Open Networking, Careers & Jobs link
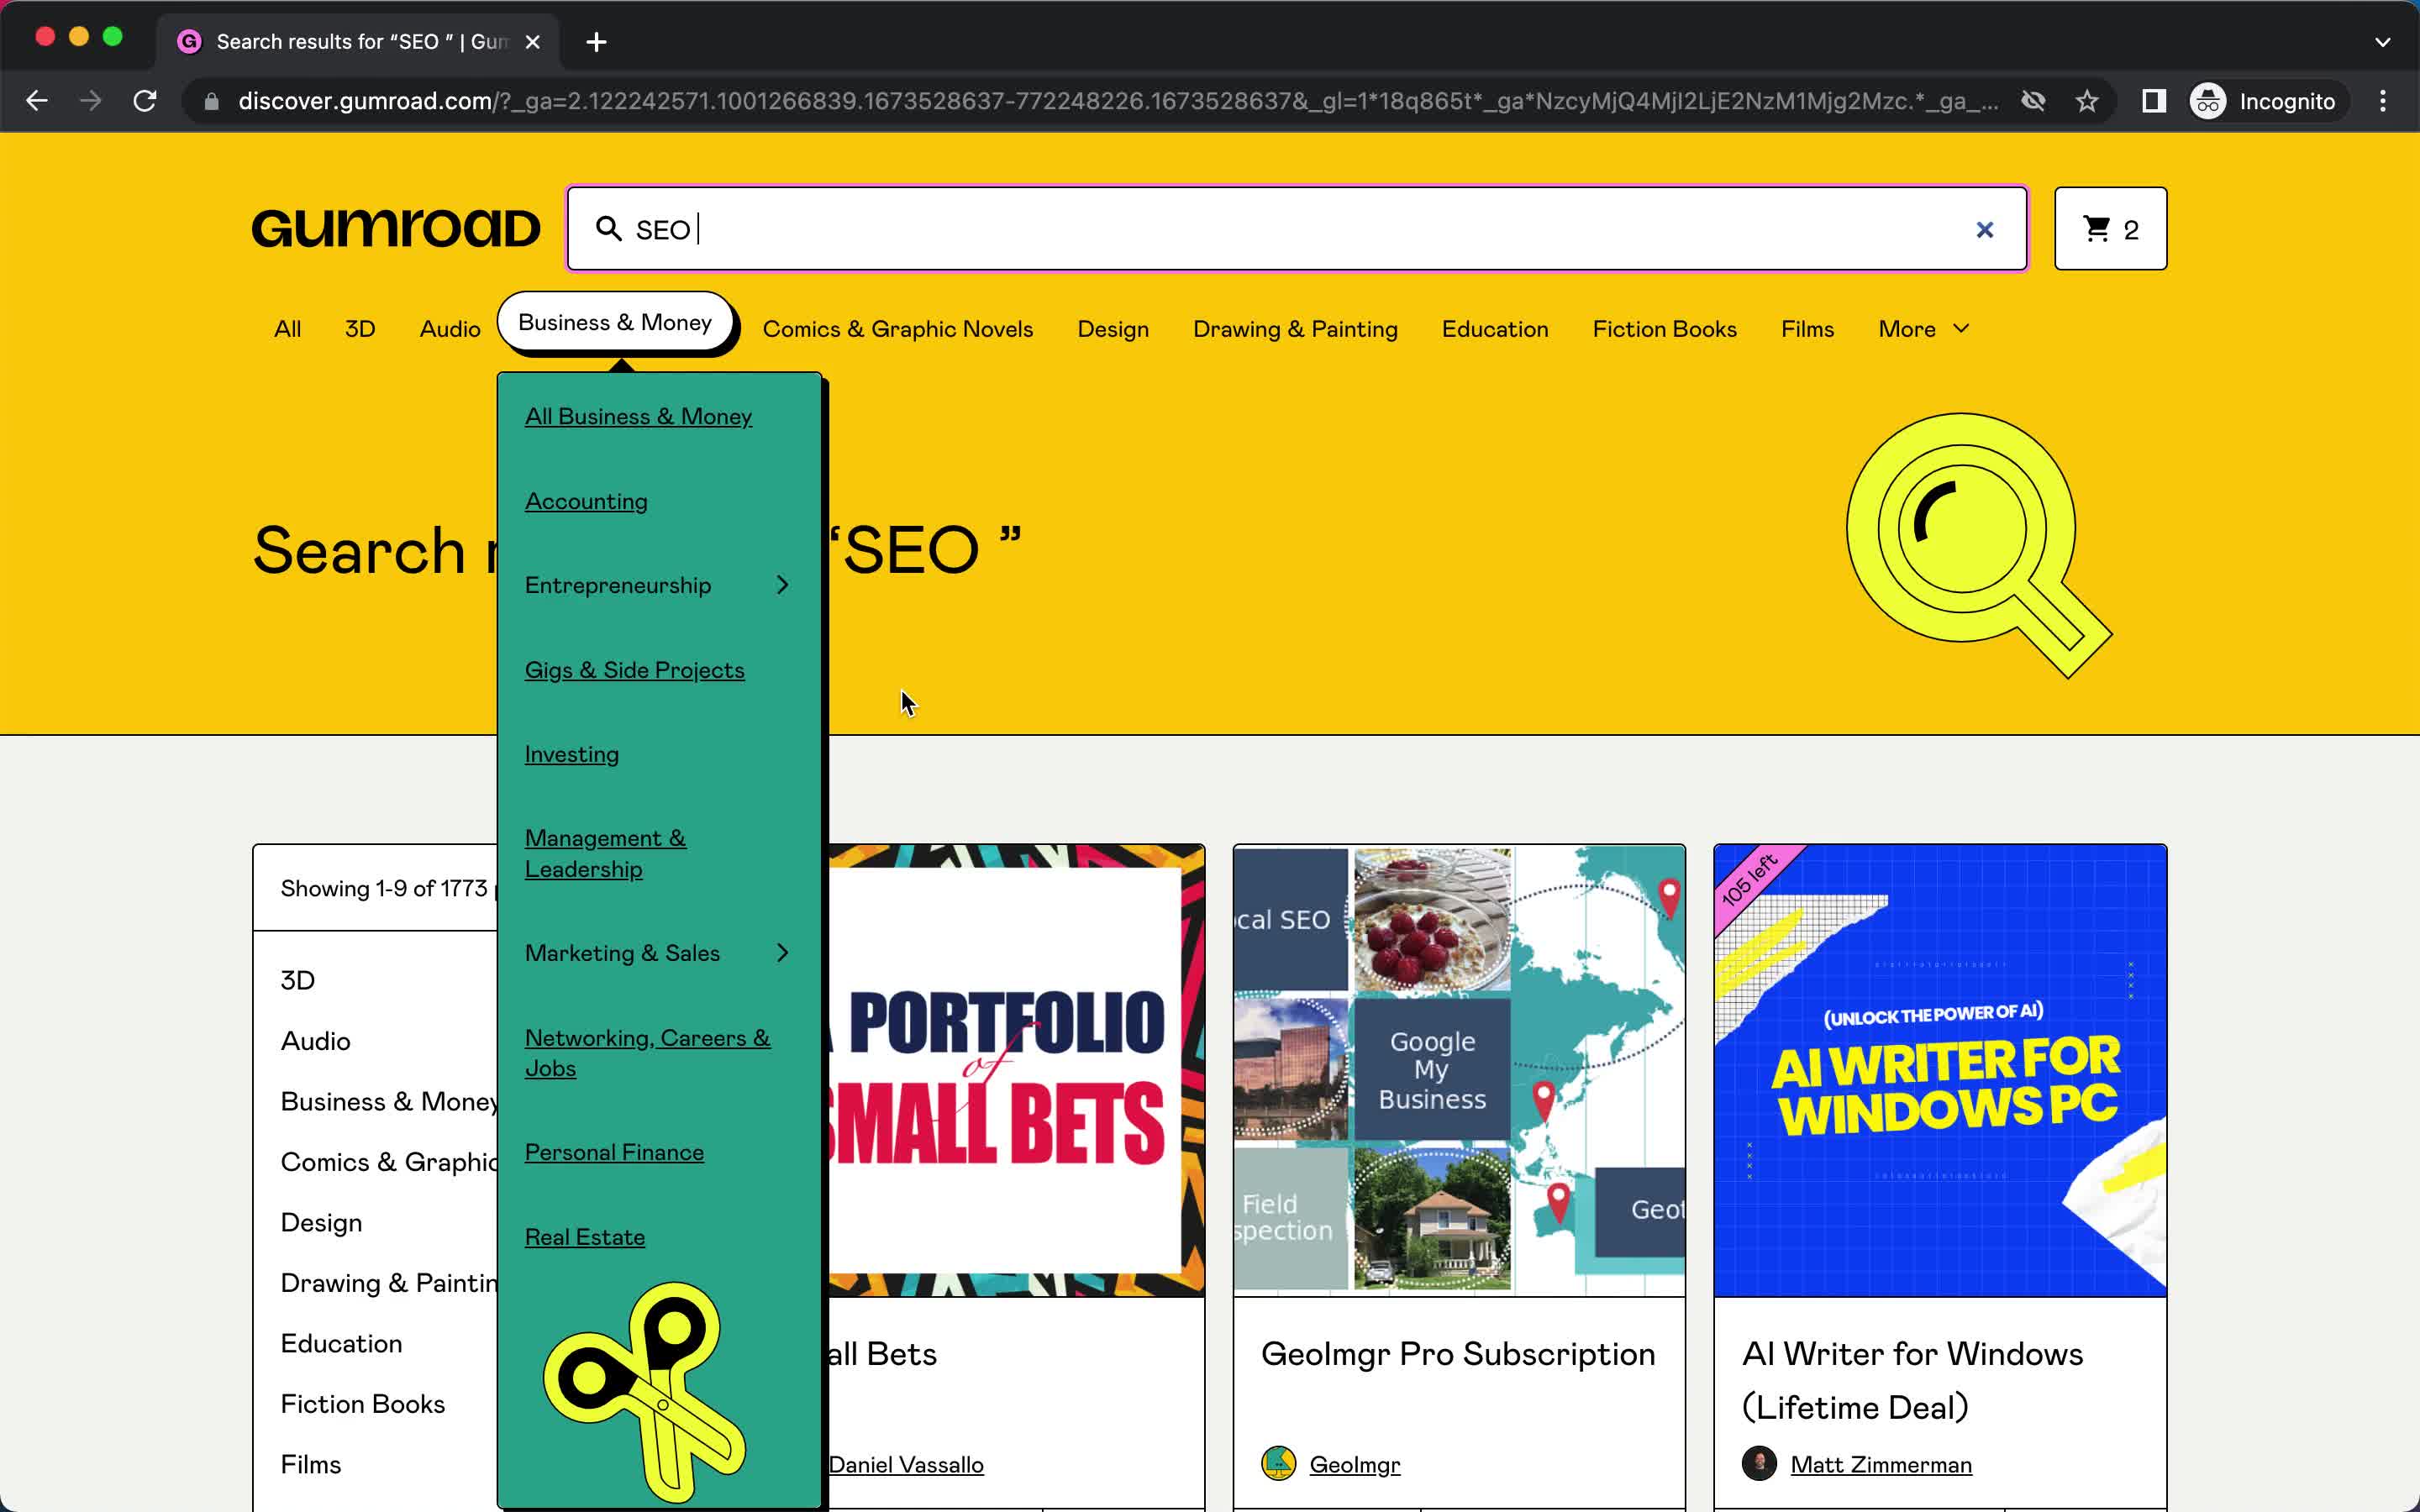The width and height of the screenshot is (2420, 1512). tap(648, 1053)
